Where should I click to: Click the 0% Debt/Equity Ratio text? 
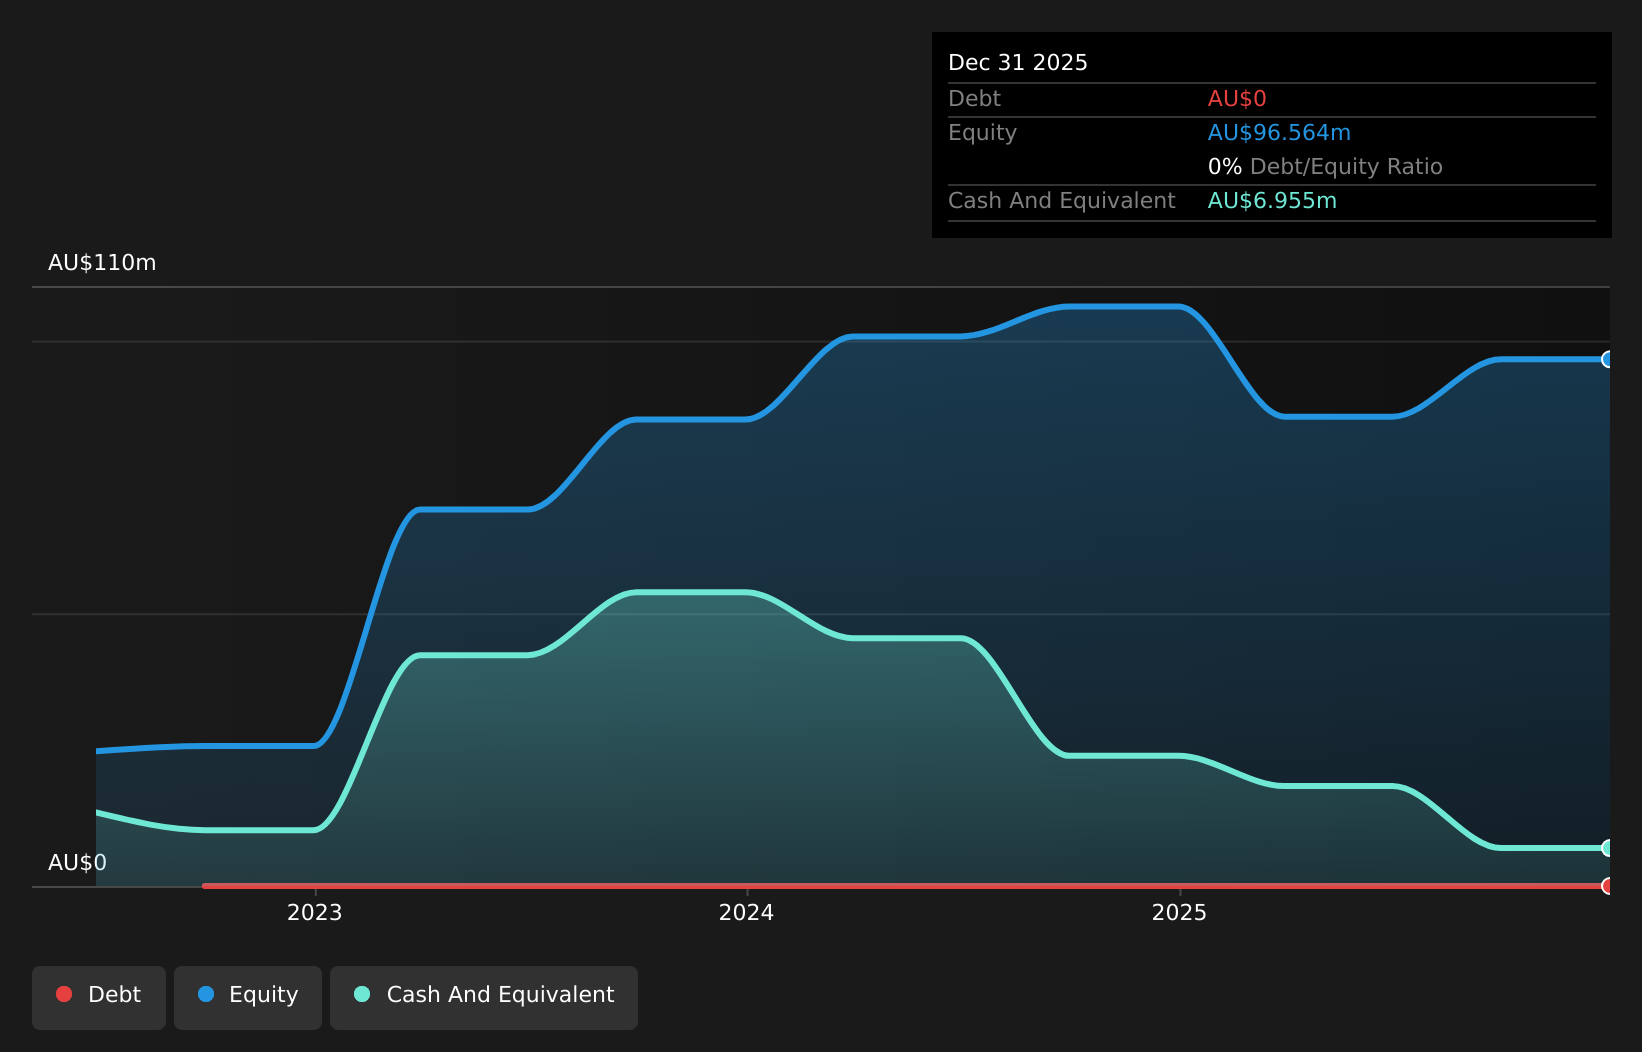click(x=1325, y=167)
